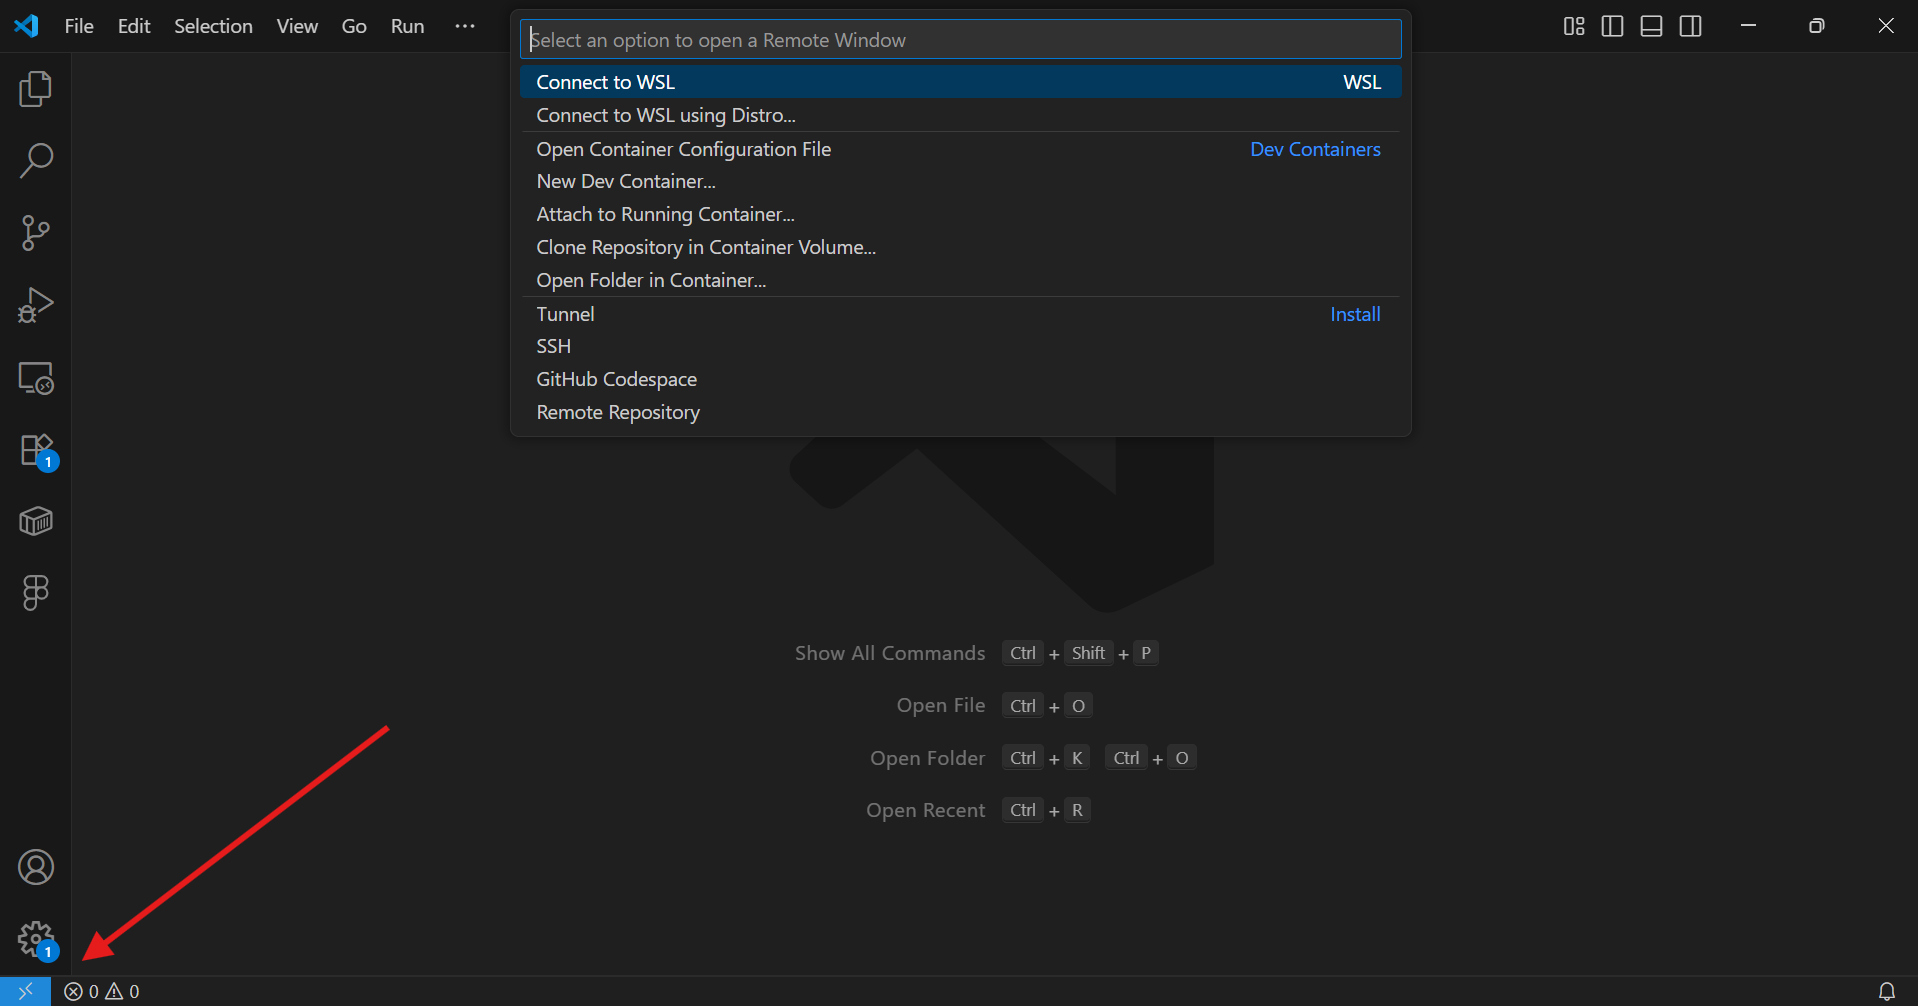Screen dimensions: 1918x1006
Task: Click Install link next to Tunnel
Action: pyautogui.click(x=1354, y=314)
